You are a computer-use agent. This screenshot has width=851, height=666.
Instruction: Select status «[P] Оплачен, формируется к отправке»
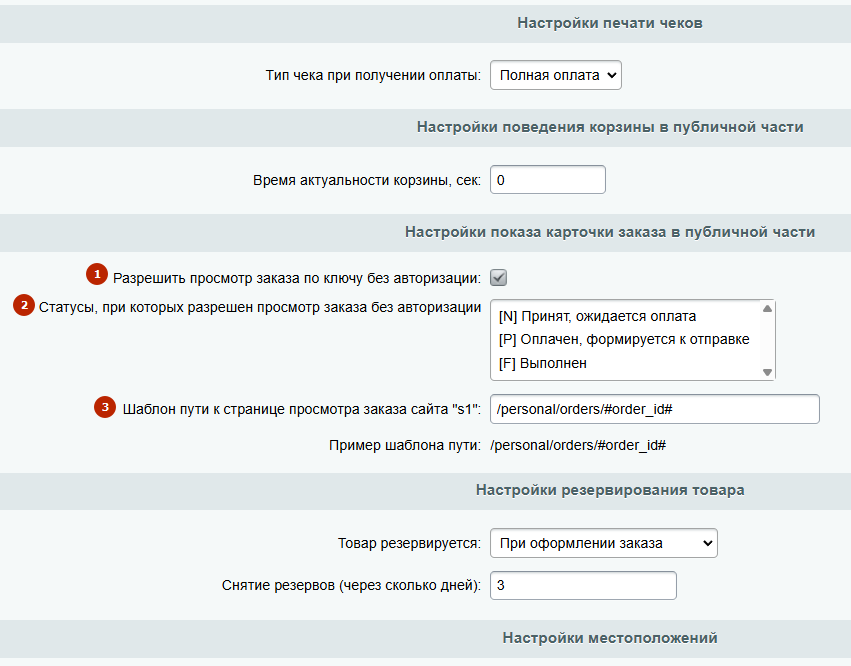624,339
